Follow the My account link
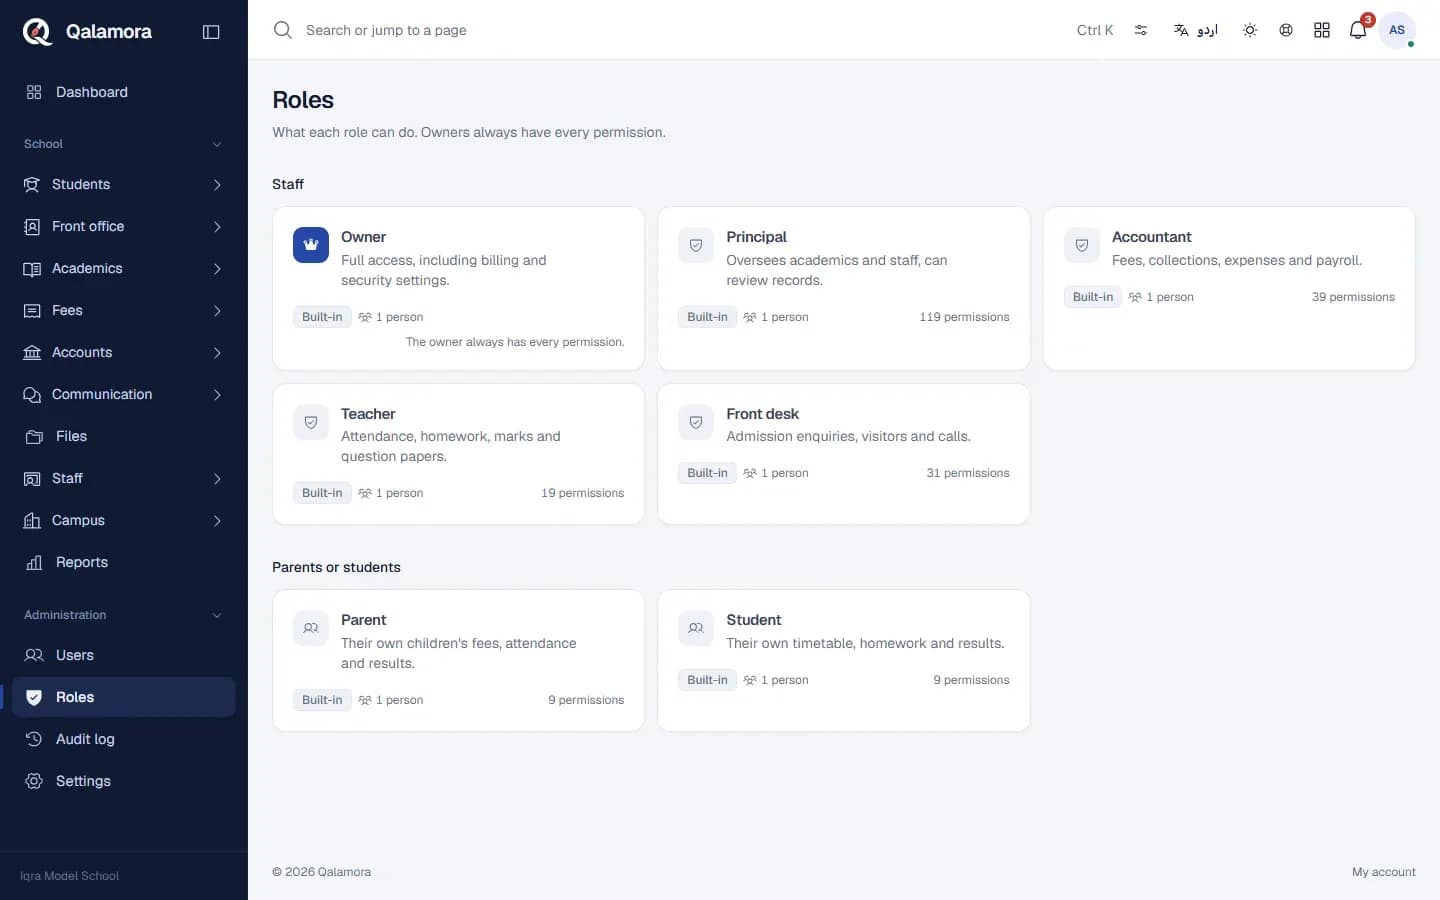The image size is (1440, 900). click(1384, 872)
